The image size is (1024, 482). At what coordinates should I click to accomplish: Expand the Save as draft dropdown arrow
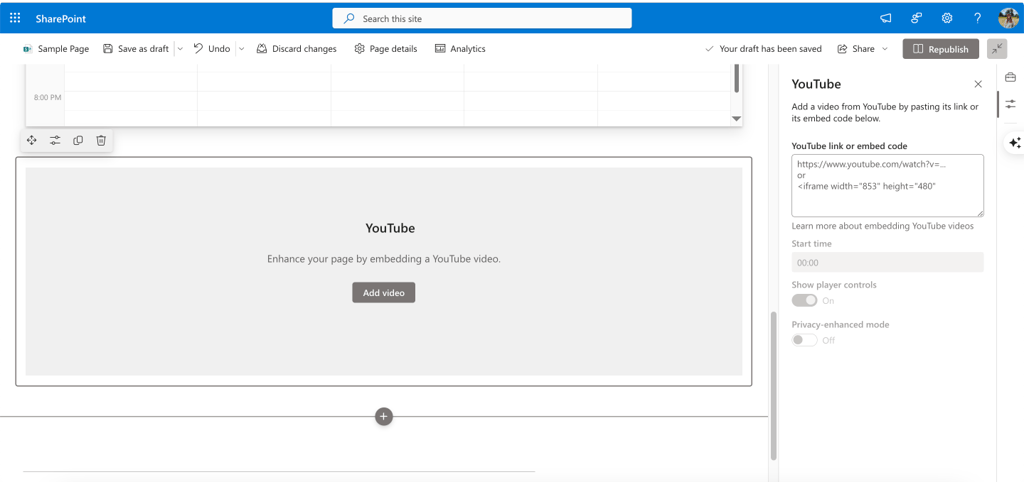pyautogui.click(x=180, y=49)
